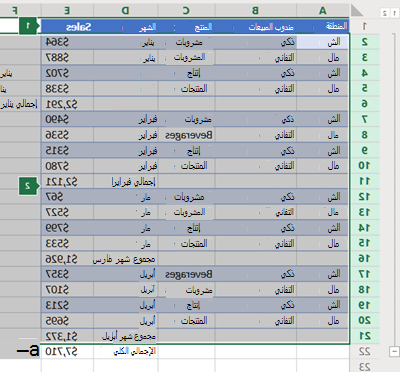Select row 3 header

pyautogui.click(x=365, y=57)
